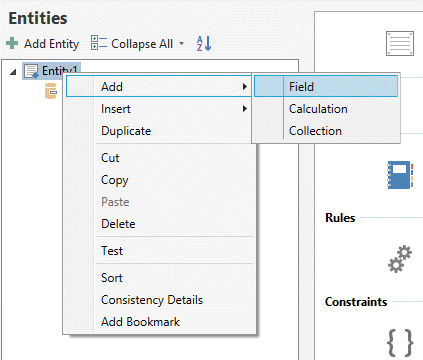Open the Collapse All dropdown arrow
The height and width of the screenshot is (360, 423).
click(x=181, y=44)
